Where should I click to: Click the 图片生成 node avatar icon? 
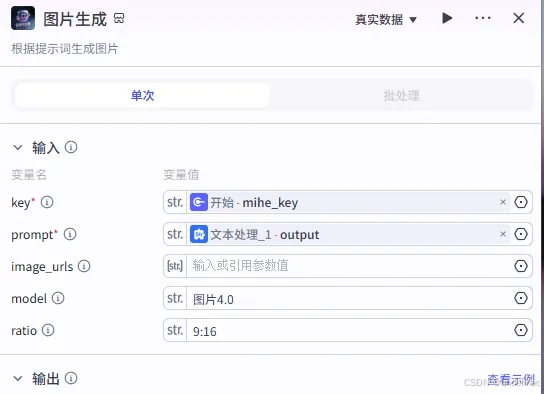click(23, 18)
